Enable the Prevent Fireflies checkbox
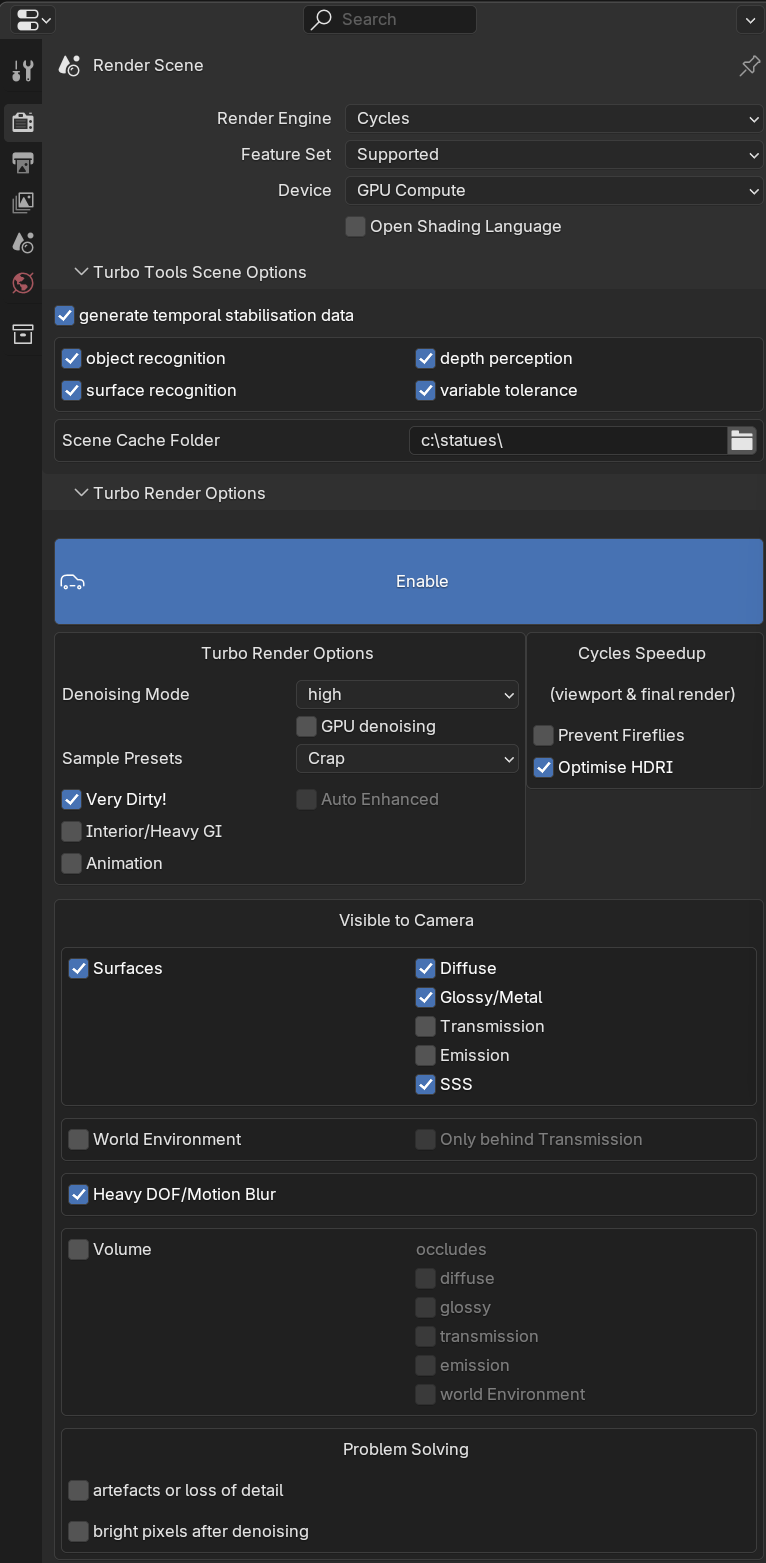Screen dimensions: 766x1563 click(x=544, y=736)
